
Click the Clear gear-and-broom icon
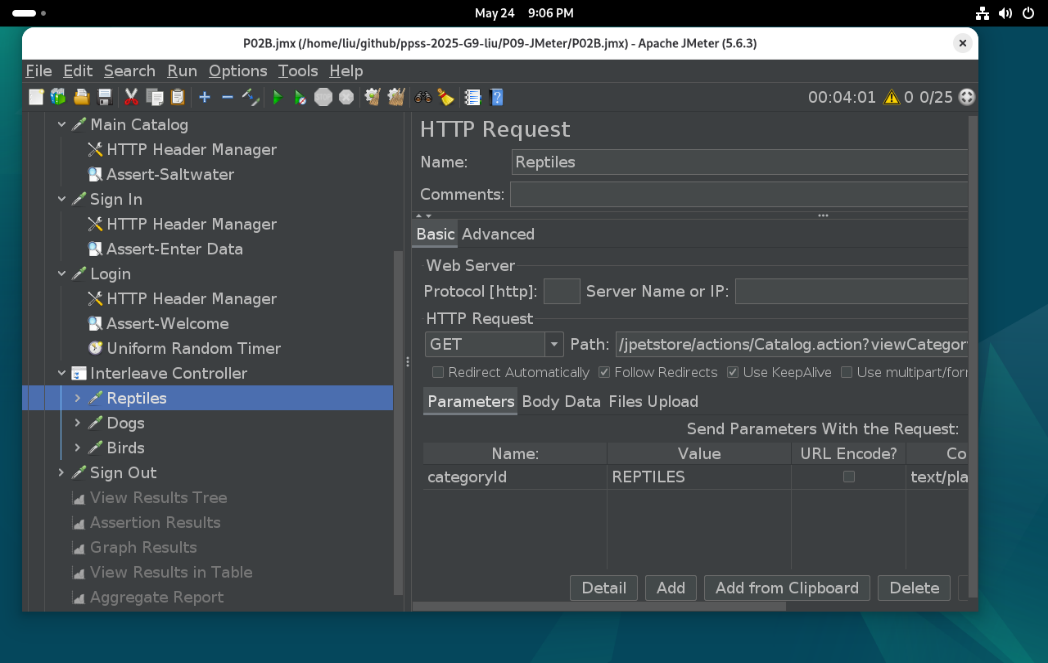[x=372, y=98]
